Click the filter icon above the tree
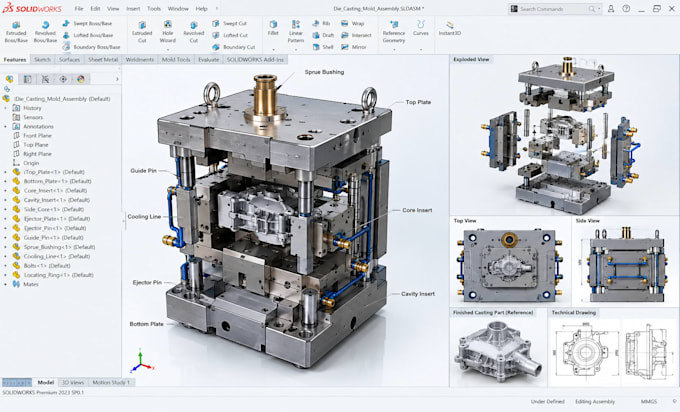Screen dimensions: 680x412 (x=7, y=89)
